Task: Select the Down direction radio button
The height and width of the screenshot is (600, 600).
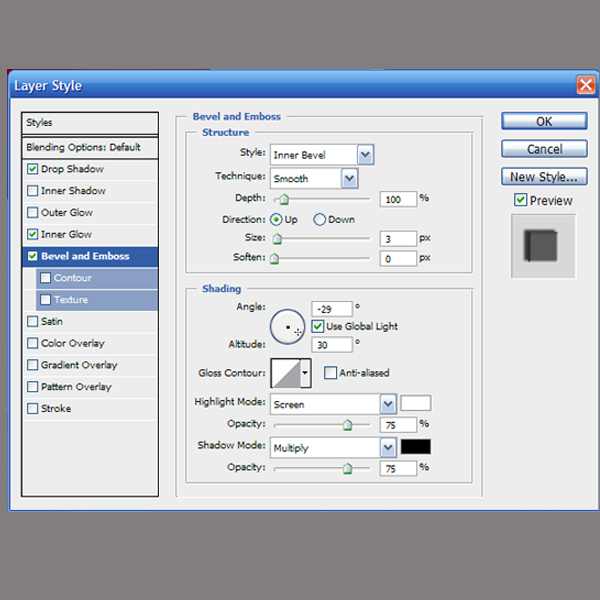Action: 320,219
